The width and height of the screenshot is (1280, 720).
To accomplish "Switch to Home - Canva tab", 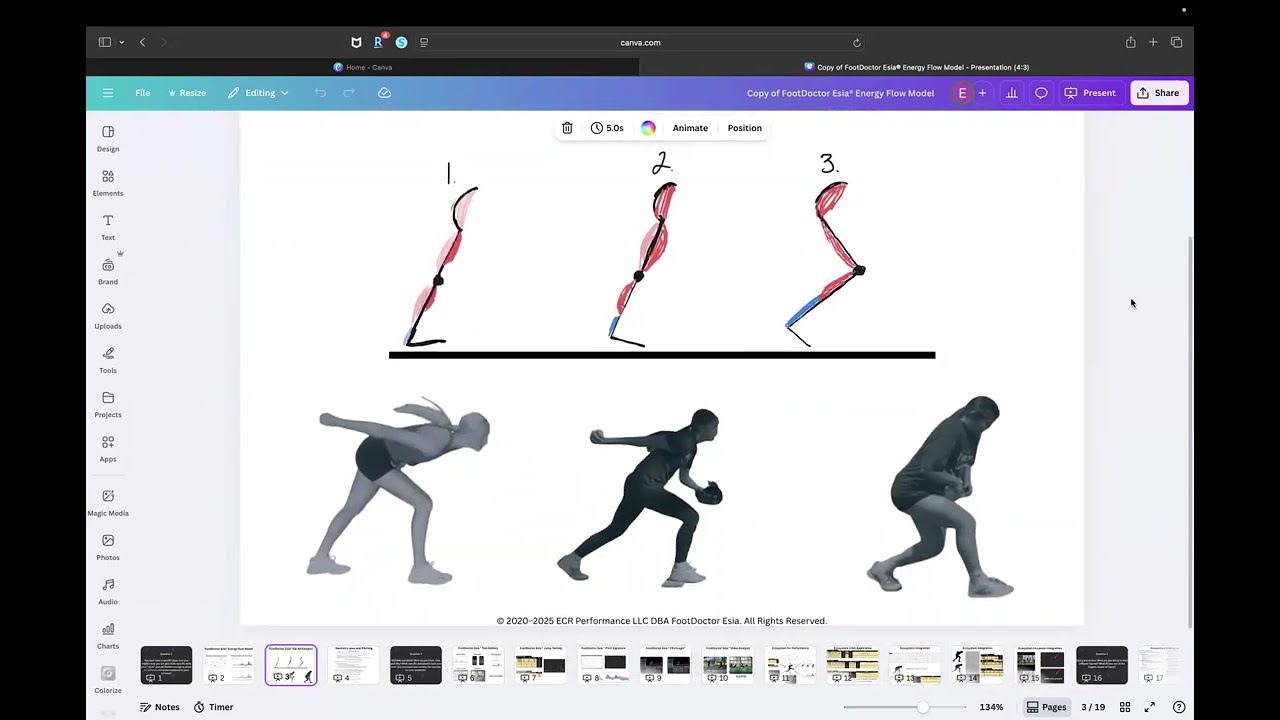I will (362, 67).
